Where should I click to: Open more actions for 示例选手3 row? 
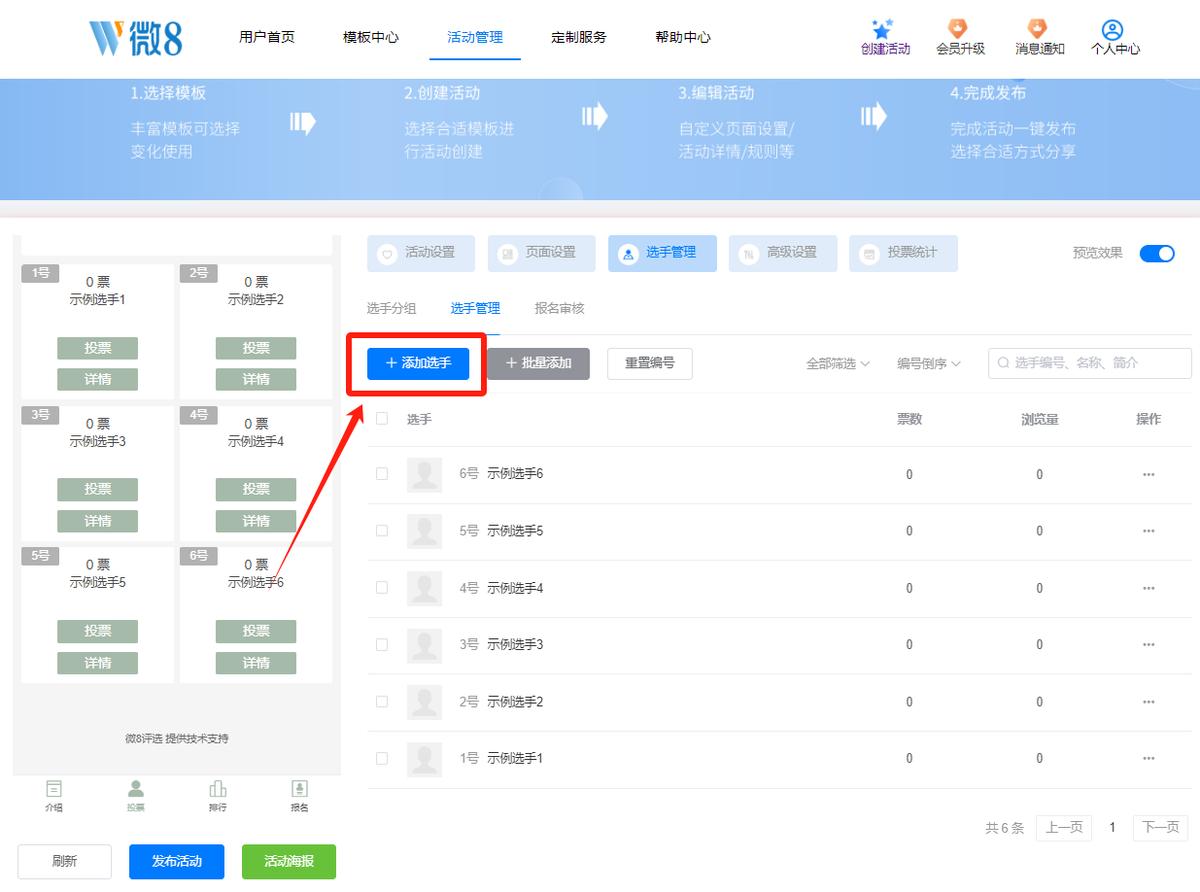[x=1149, y=644]
